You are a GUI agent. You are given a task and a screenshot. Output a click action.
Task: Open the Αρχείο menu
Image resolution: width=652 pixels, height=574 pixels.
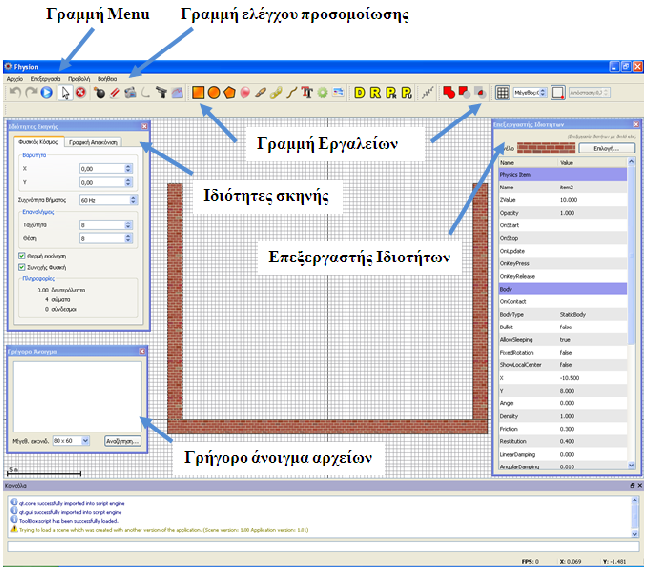[x=15, y=79]
